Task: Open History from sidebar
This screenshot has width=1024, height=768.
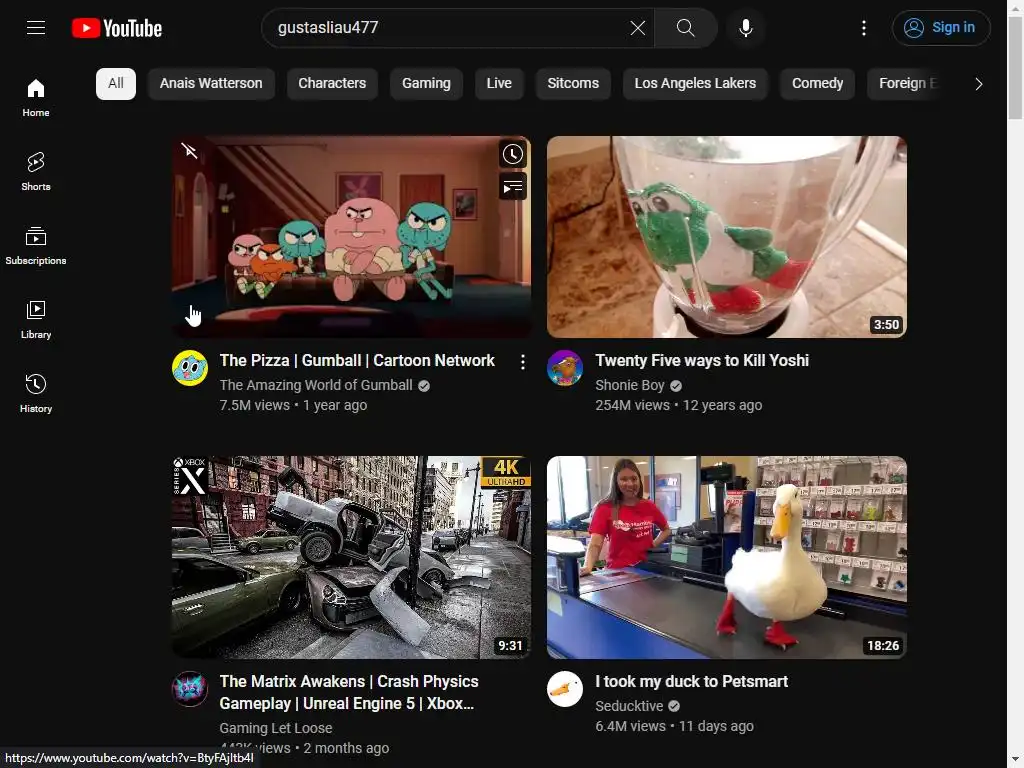Action: coord(36,393)
